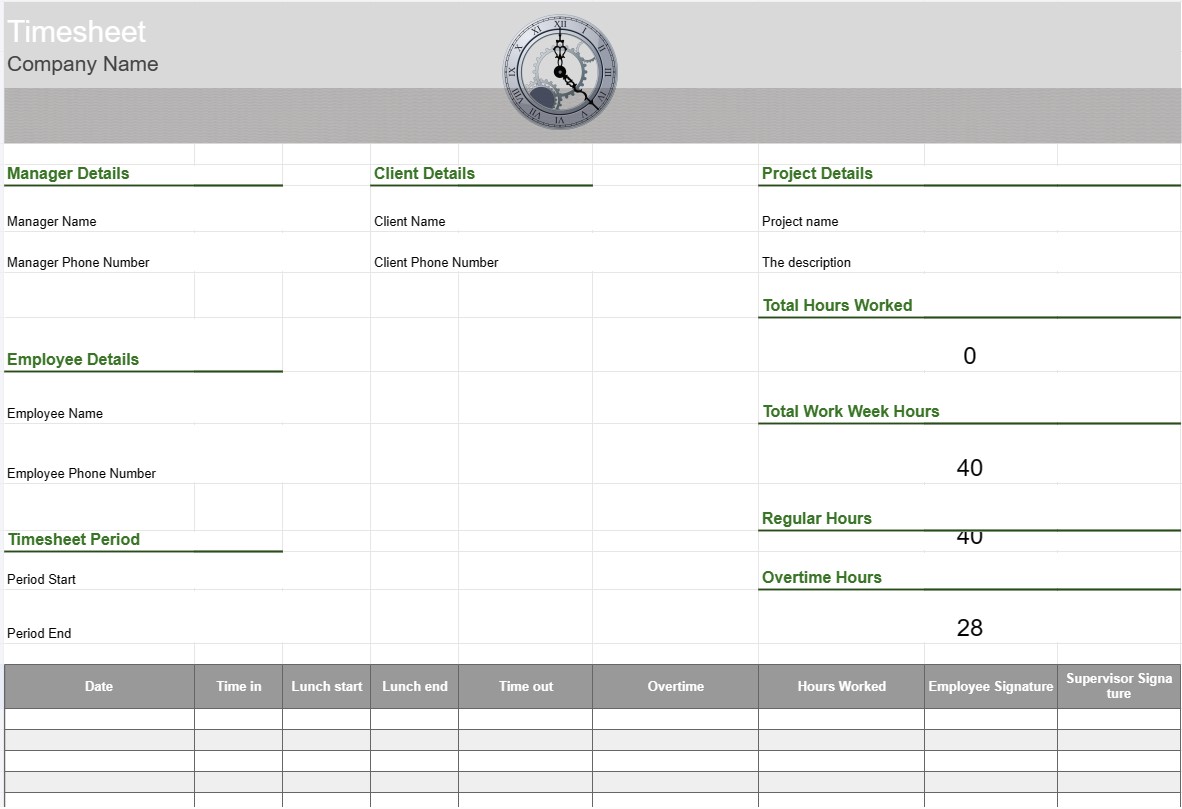
Task: Click the Client Phone Number field
Action: point(434,262)
